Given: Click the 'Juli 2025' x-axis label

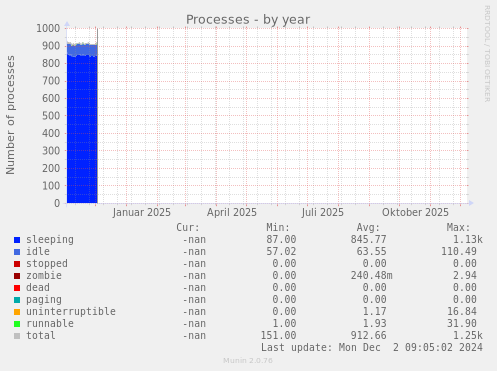Looking at the screenshot, I should [x=323, y=212].
